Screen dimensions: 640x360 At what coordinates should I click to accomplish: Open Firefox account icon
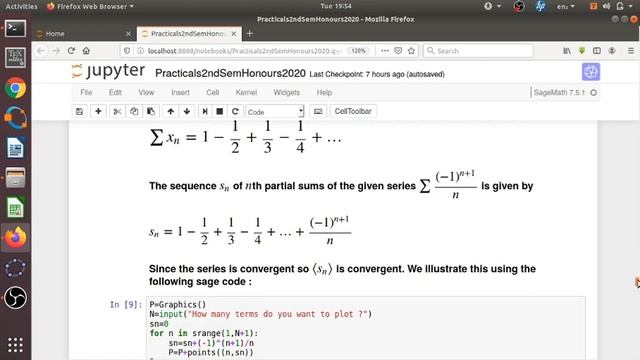tap(611, 51)
